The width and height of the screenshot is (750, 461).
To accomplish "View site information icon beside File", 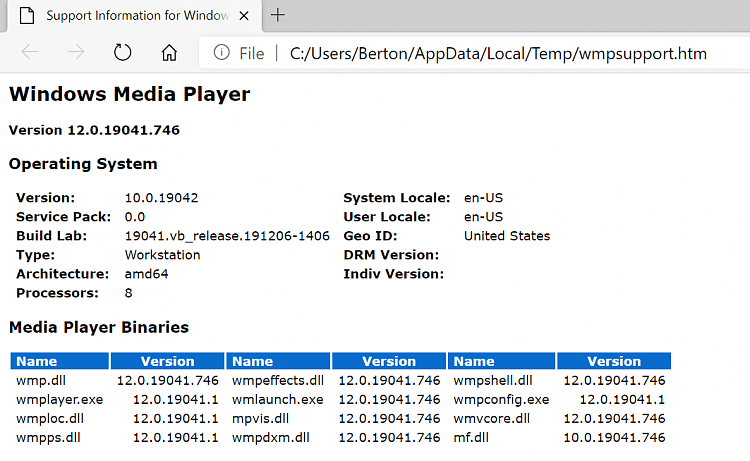I will (x=221, y=52).
